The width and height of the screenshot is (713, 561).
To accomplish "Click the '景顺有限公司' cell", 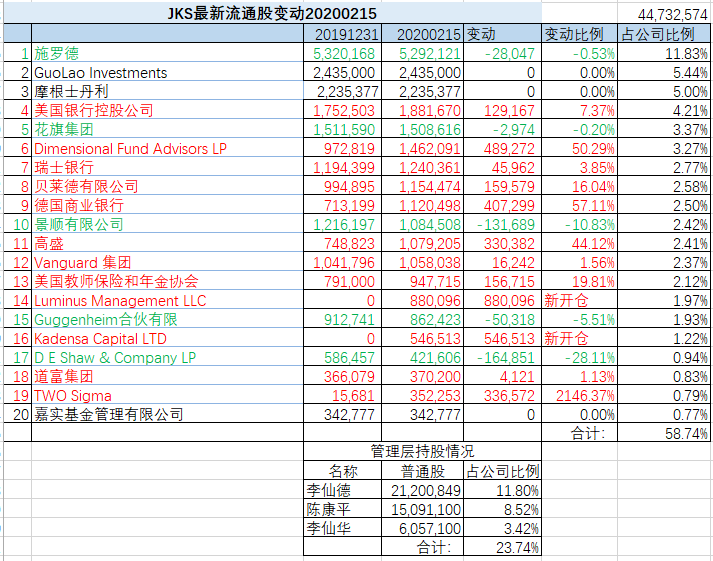I will (x=167, y=224).
